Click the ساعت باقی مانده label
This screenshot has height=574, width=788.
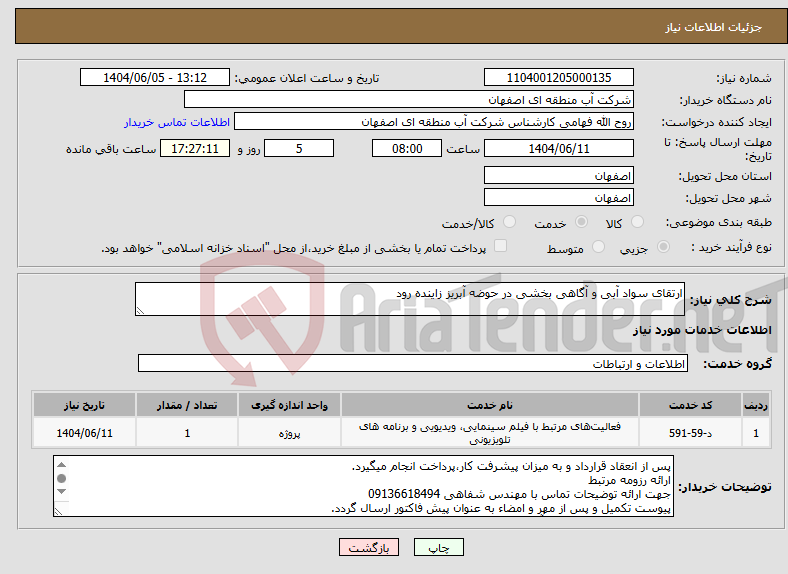coord(111,149)
